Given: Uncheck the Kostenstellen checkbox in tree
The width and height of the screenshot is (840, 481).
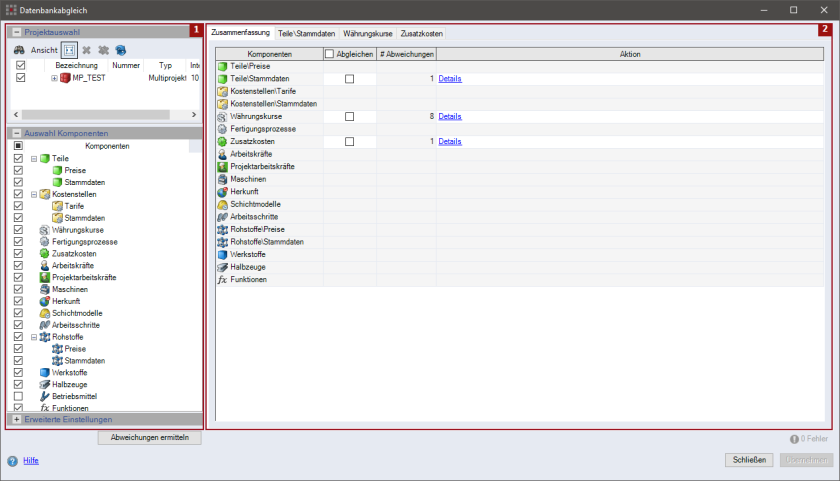Looking at the screenshot, I should point(18,194).
